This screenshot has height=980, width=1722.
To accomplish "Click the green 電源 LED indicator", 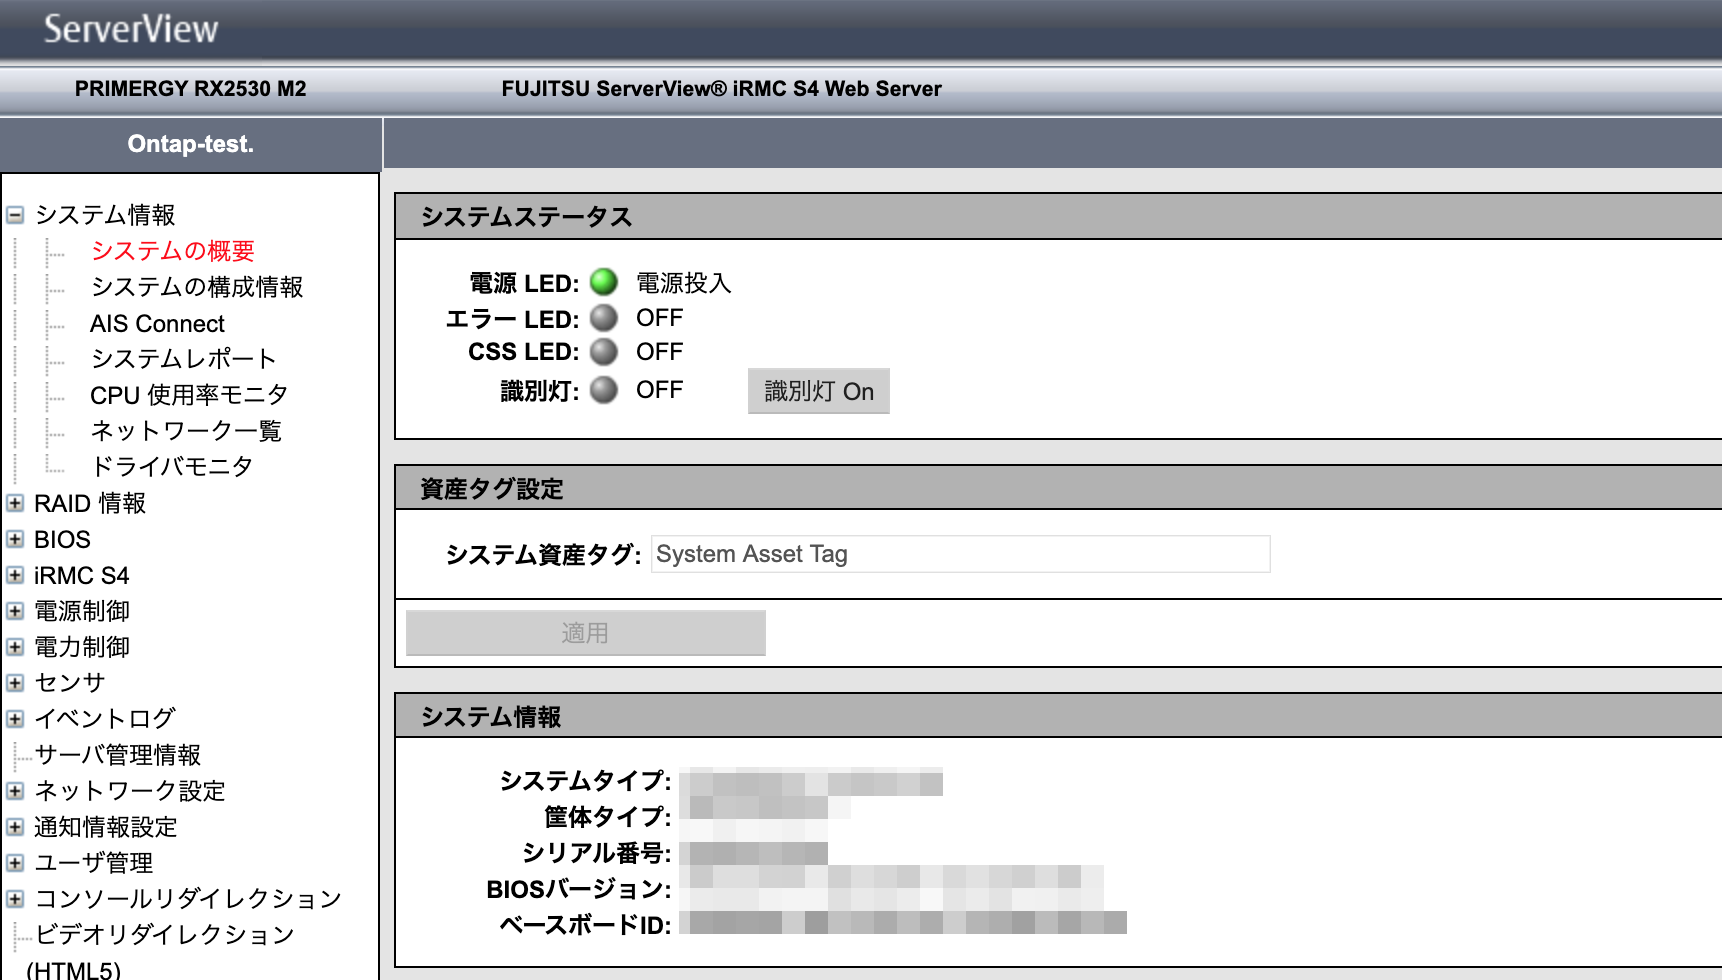I will tap(604, 282).
